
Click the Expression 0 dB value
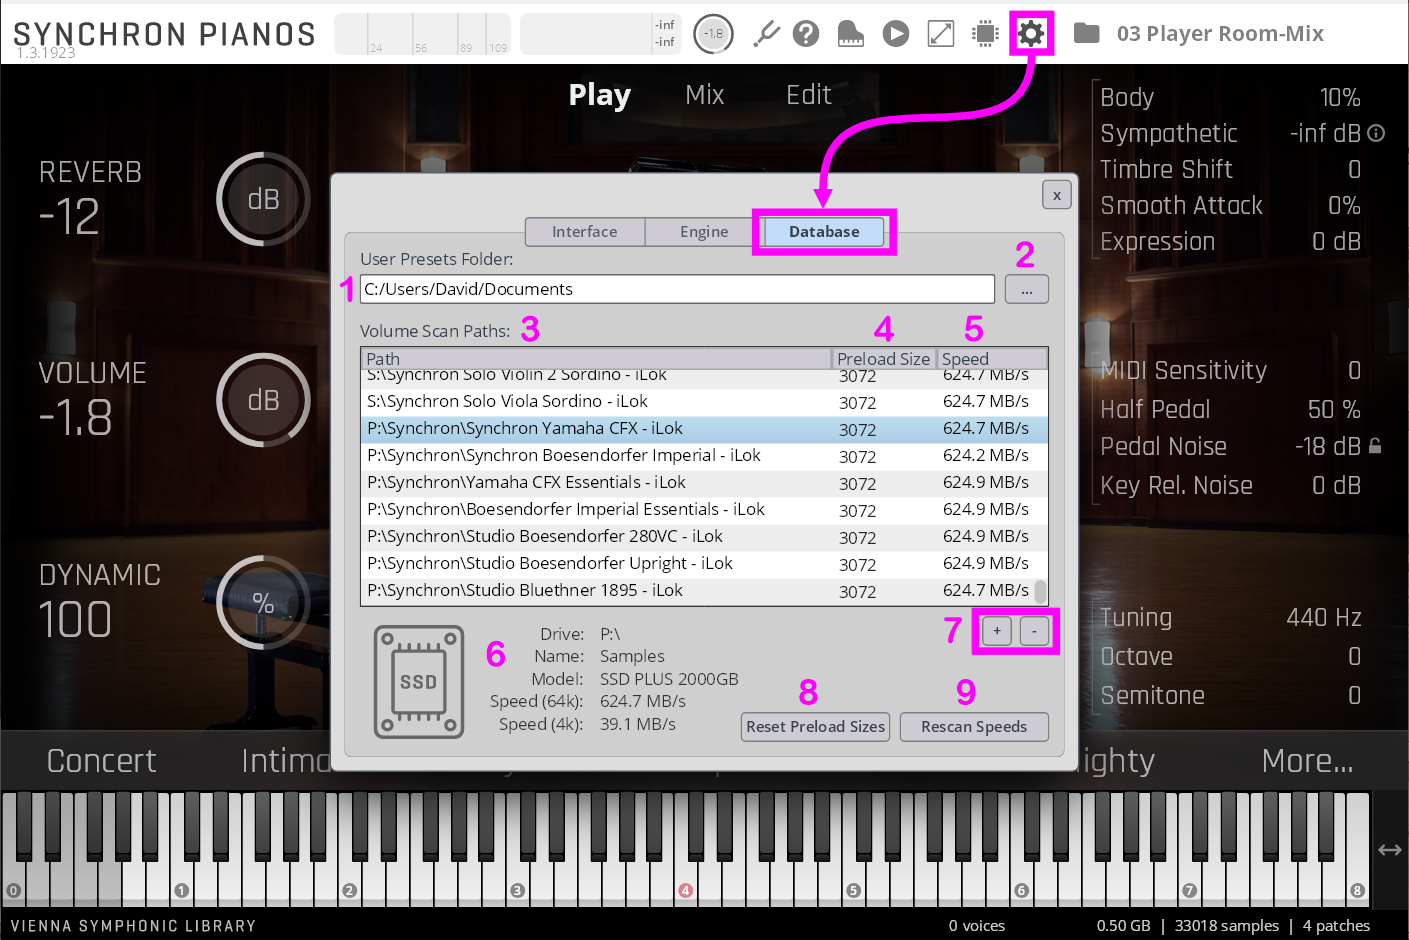(x=1336, y=242)
